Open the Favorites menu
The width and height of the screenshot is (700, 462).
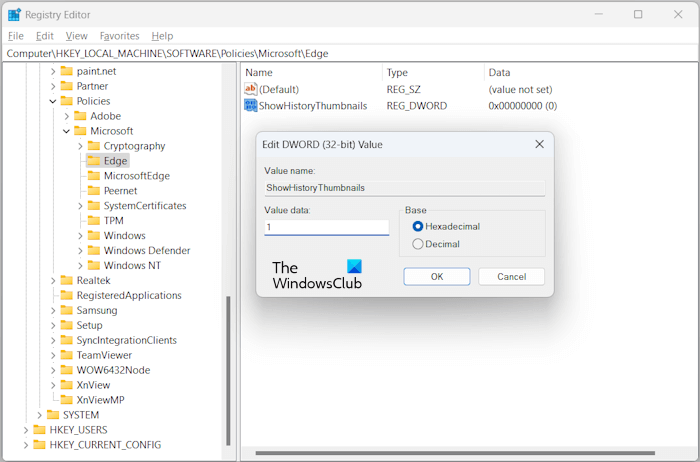click(119, 36)
